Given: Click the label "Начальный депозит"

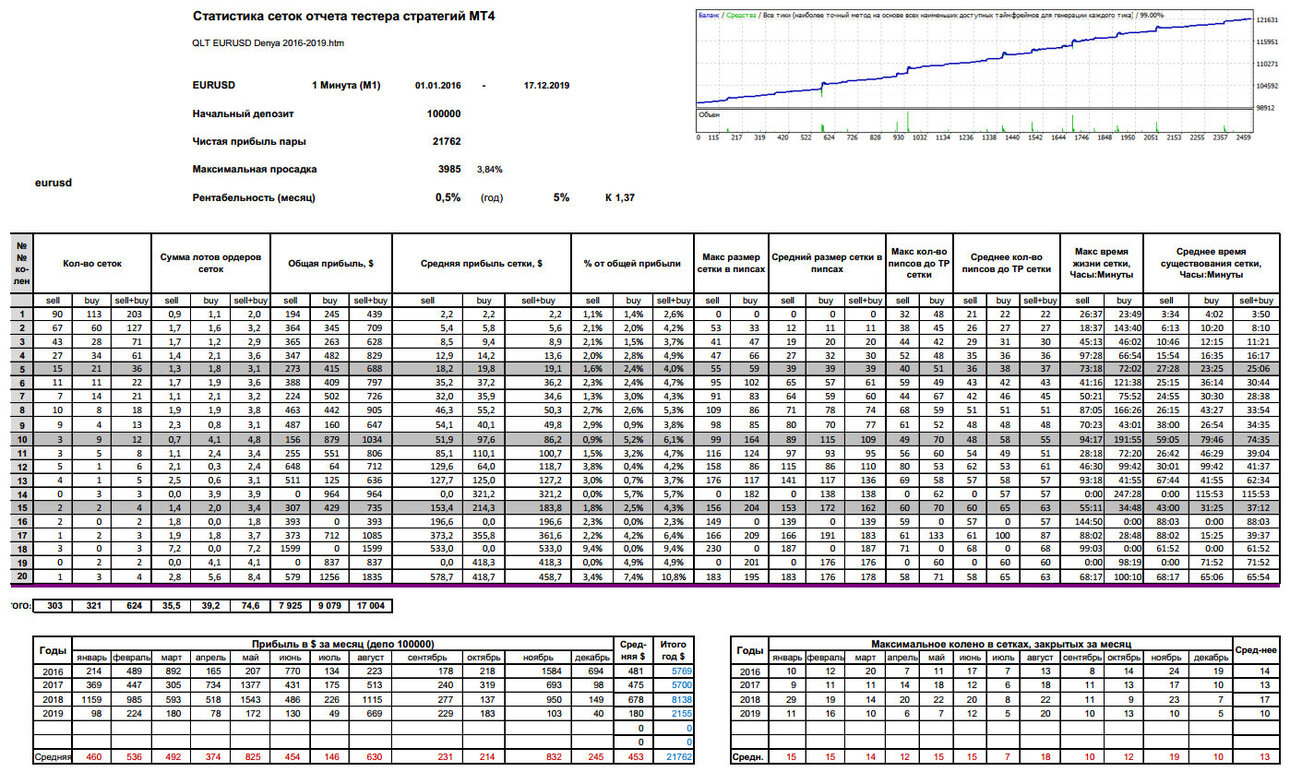Looking at the screenshot, I should coord(243,114).
